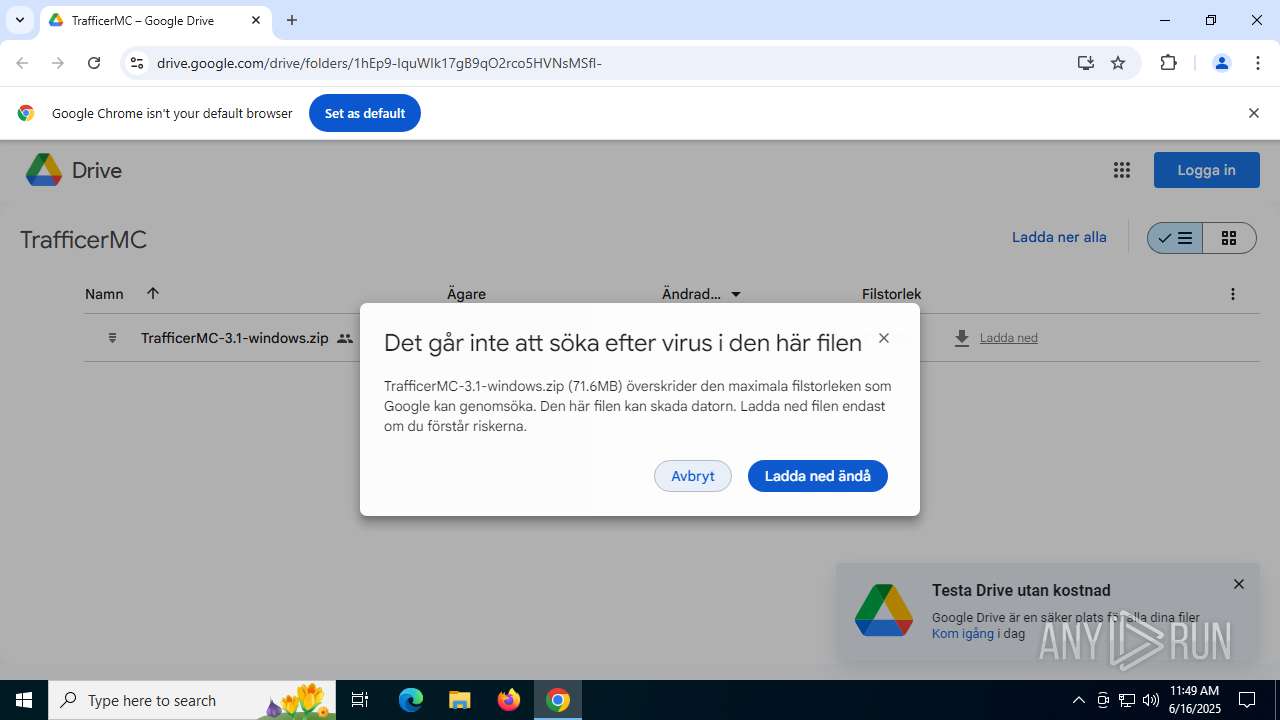The height and width of the screenshot is (720, 1280).
Task: Close the virus scan warning dialog
Action: click(884, 338)
